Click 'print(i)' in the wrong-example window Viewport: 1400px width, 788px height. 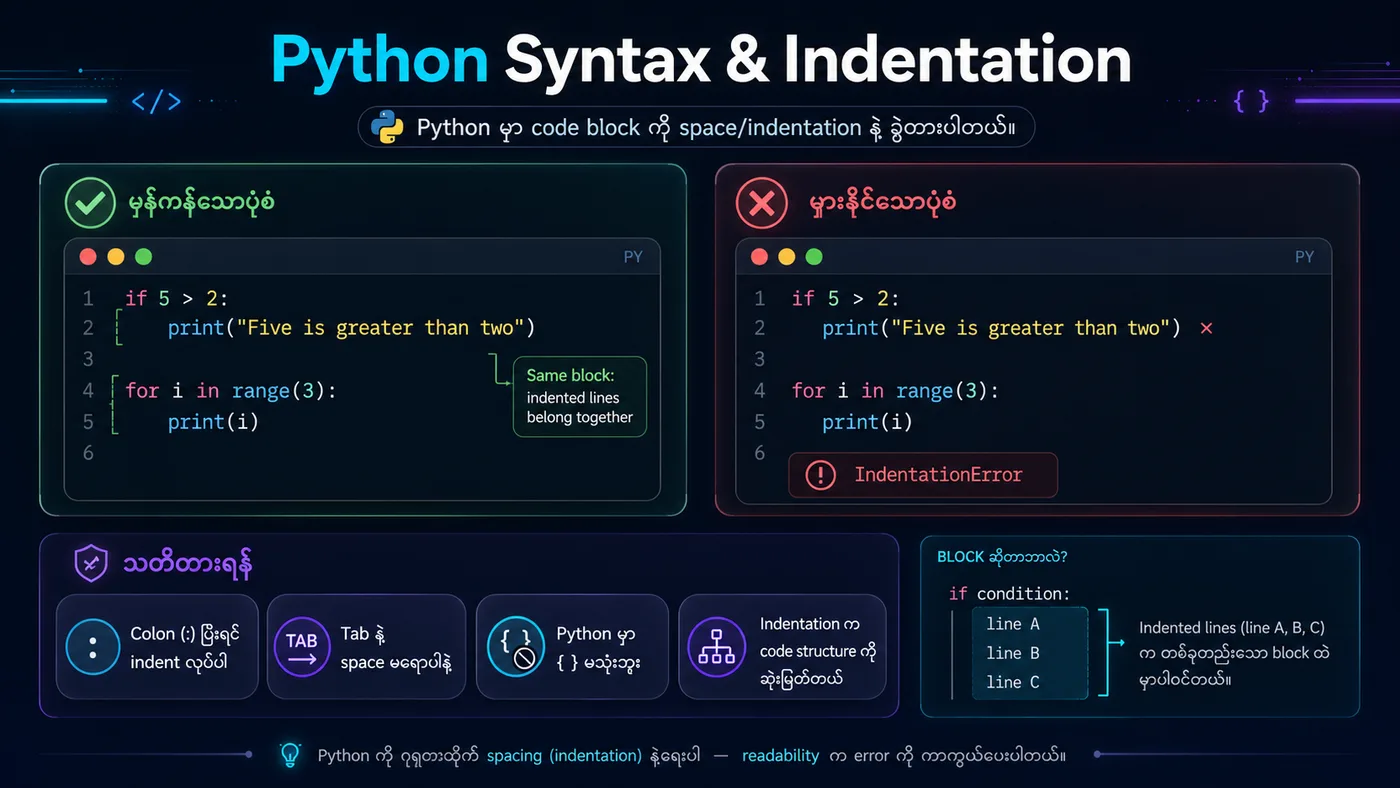click(867, 422)
